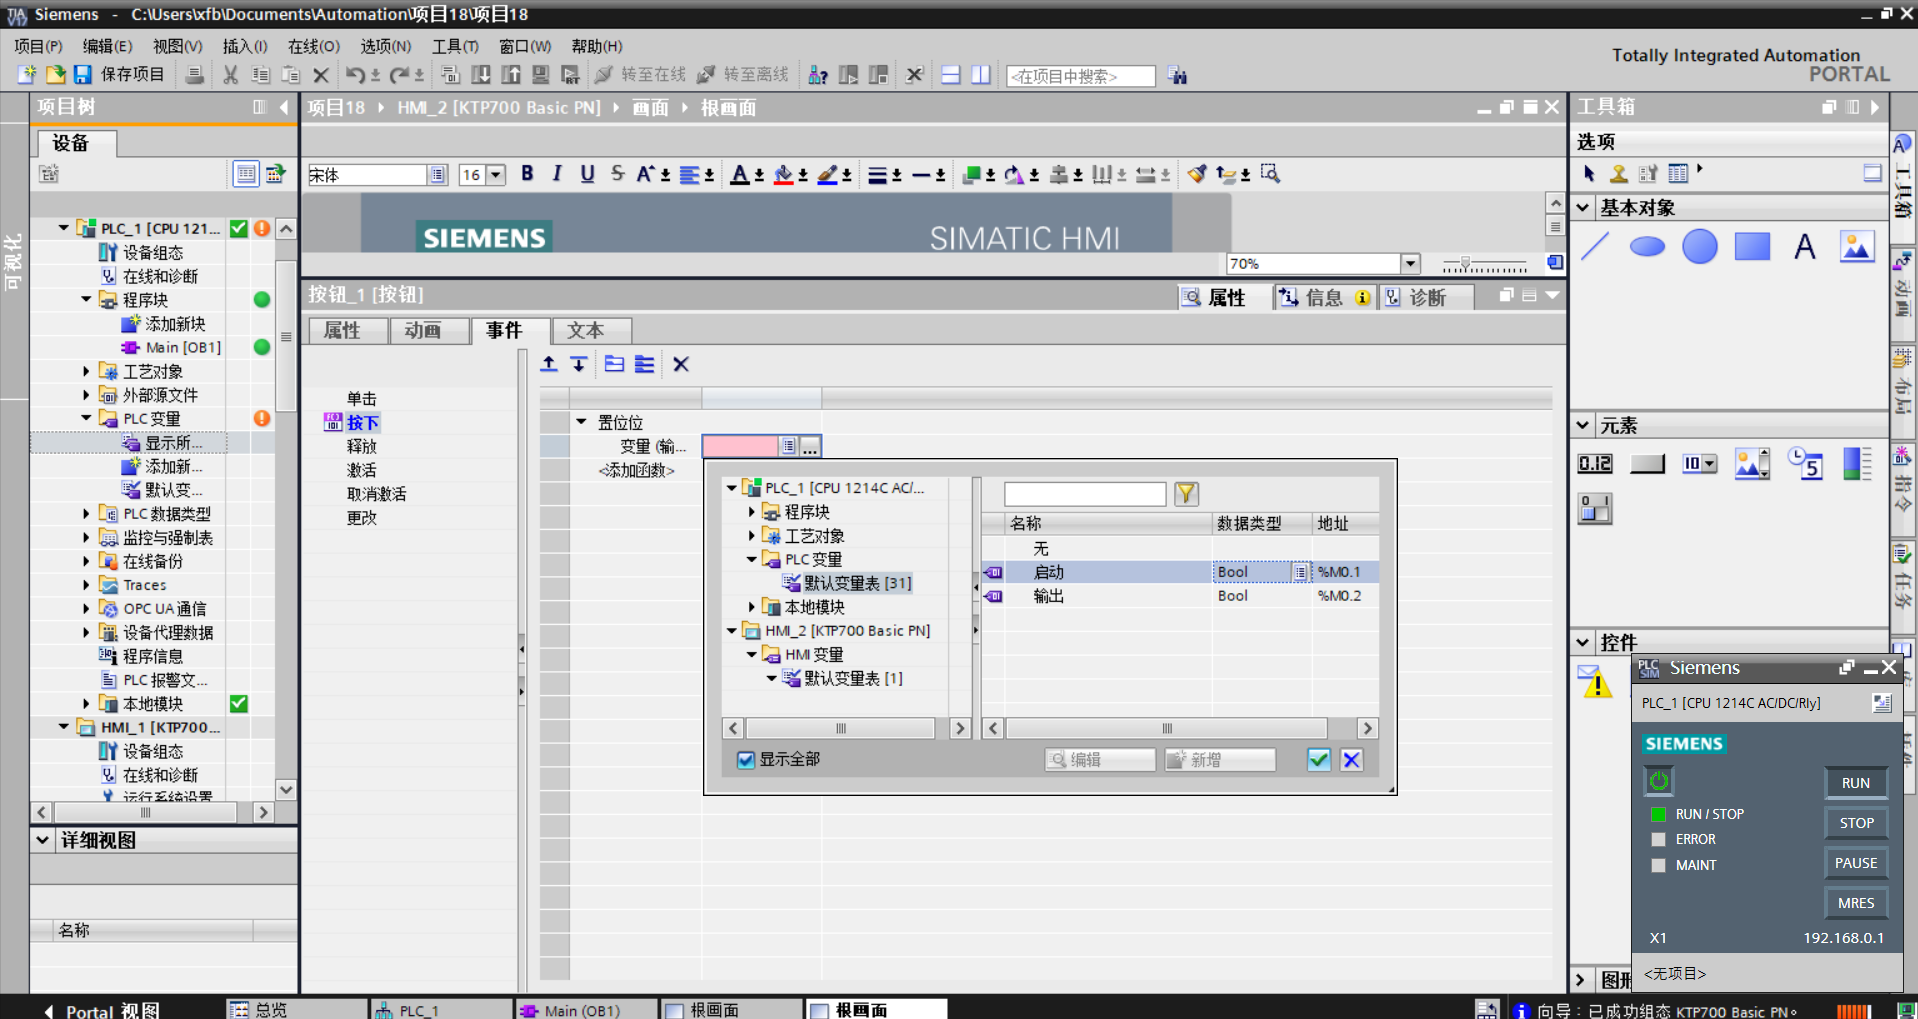This screenshot has width=1918, height=1019.
Task: Toggle the 显示全部 checkbox
Action: (746, 760)
